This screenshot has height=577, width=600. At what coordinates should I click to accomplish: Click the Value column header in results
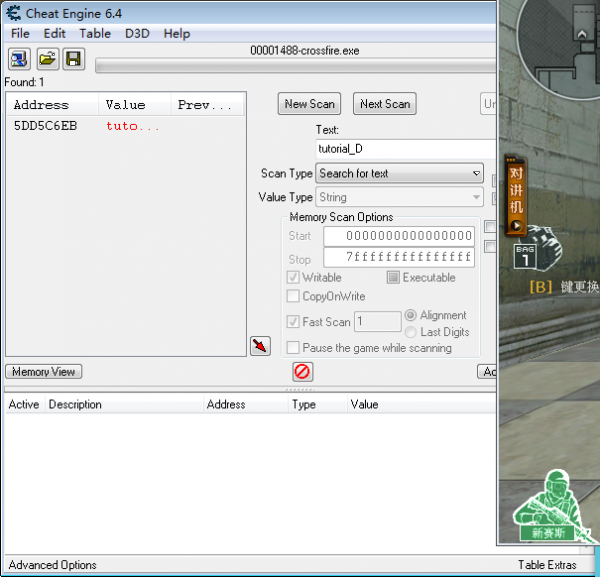135,104
